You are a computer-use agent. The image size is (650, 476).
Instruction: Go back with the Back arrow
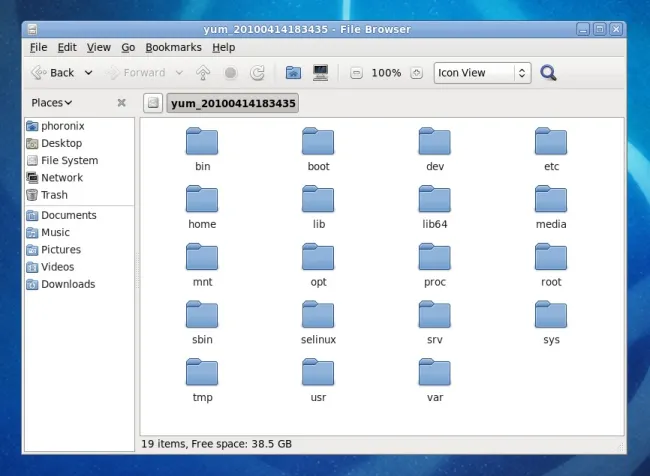point(53,73)
